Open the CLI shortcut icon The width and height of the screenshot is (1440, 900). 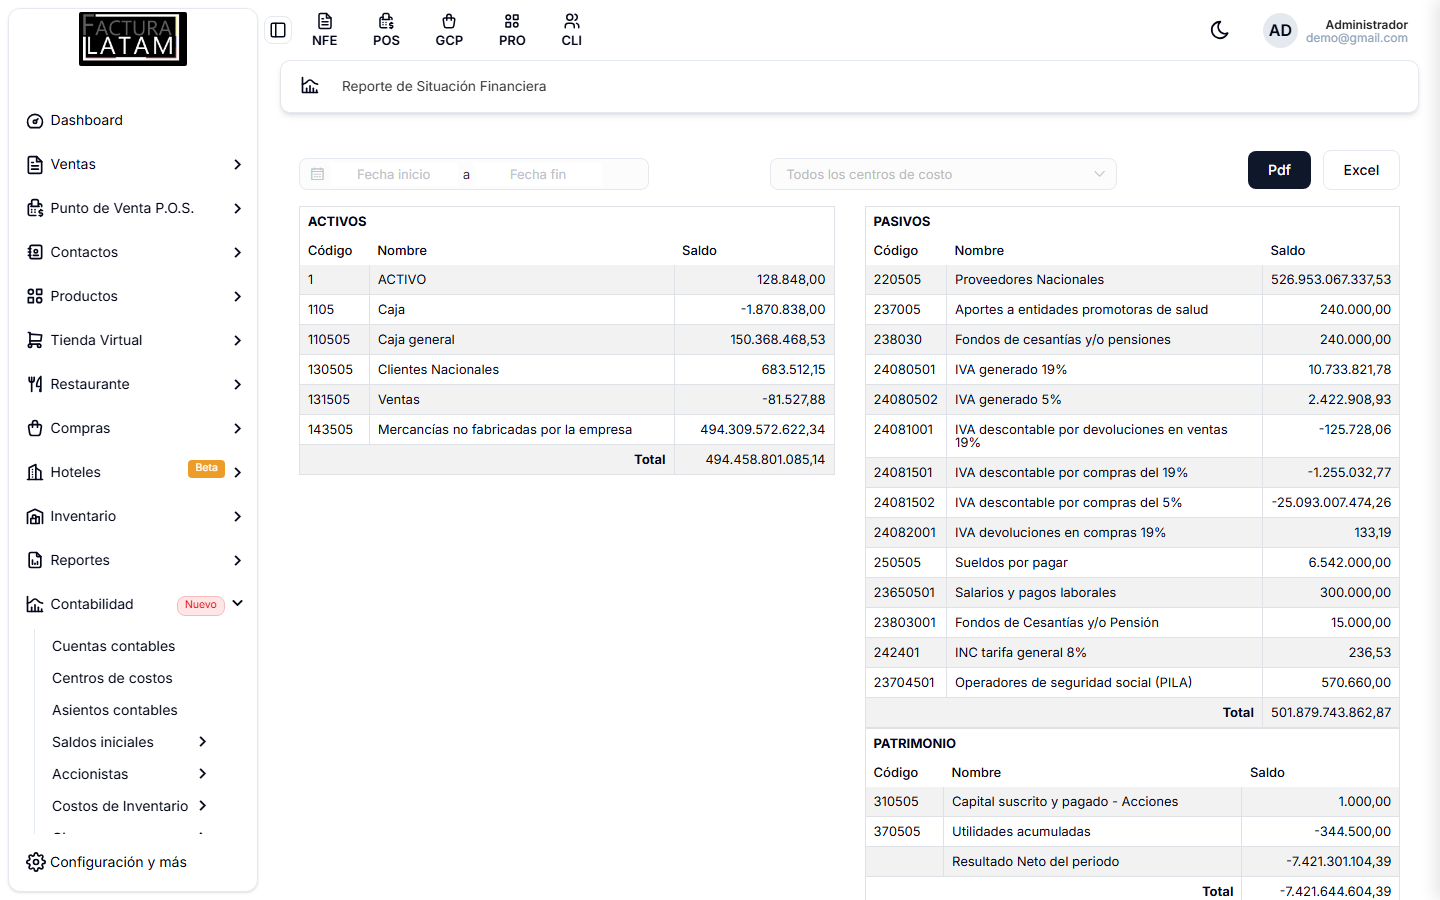point(572,30)
